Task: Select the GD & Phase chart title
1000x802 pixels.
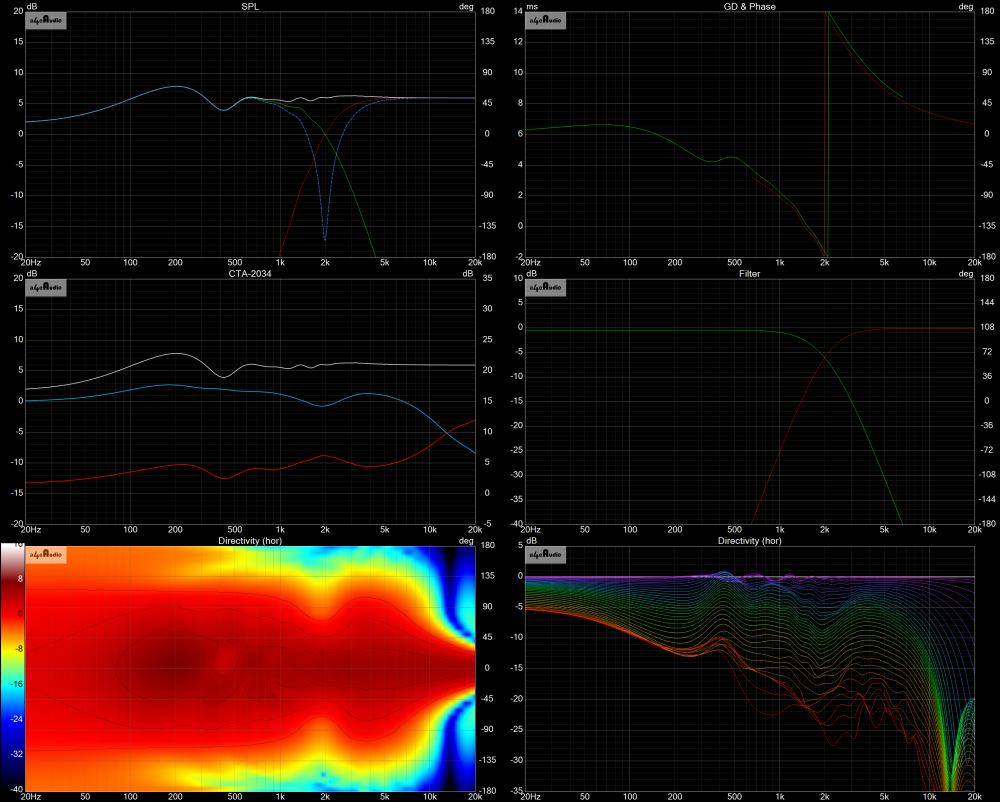Action: pyautogui.click(x=749, y=6)
